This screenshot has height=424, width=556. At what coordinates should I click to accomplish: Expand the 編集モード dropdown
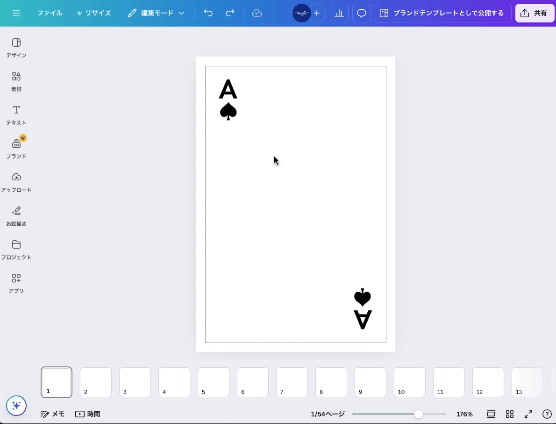(x=156, y=13)
